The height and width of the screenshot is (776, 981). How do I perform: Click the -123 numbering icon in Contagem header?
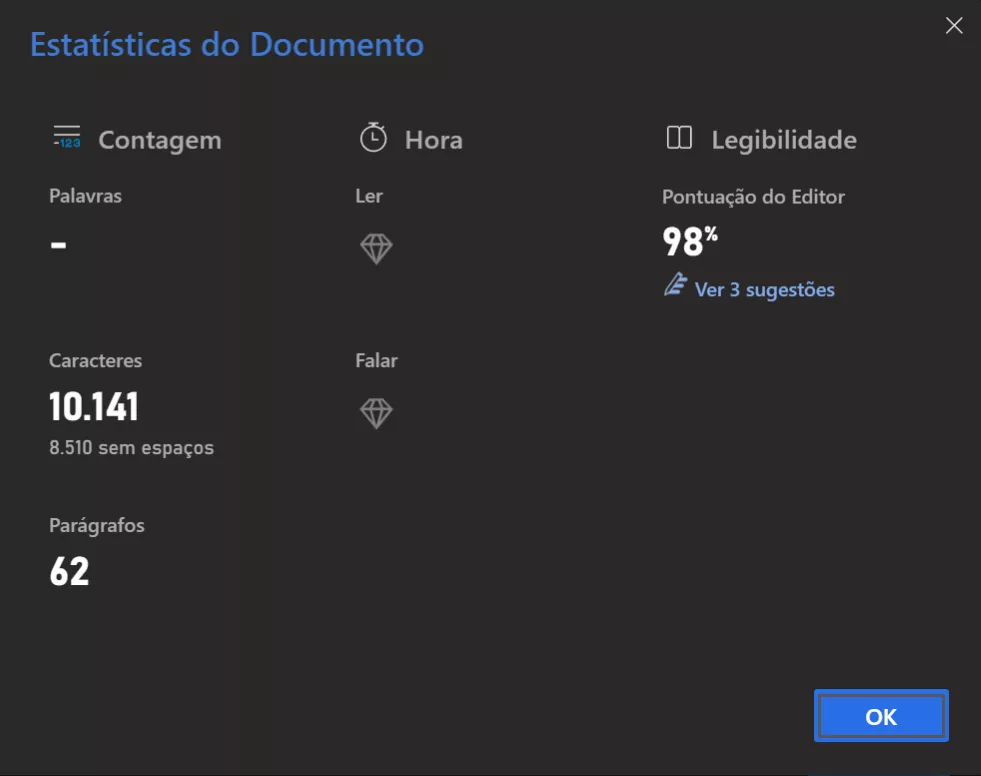coord(66,143)
